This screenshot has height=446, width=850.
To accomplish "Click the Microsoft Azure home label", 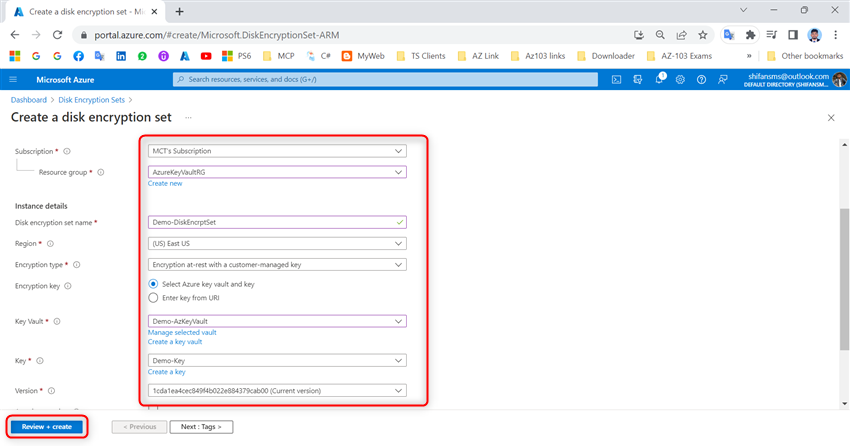I will tap(65, 80).
